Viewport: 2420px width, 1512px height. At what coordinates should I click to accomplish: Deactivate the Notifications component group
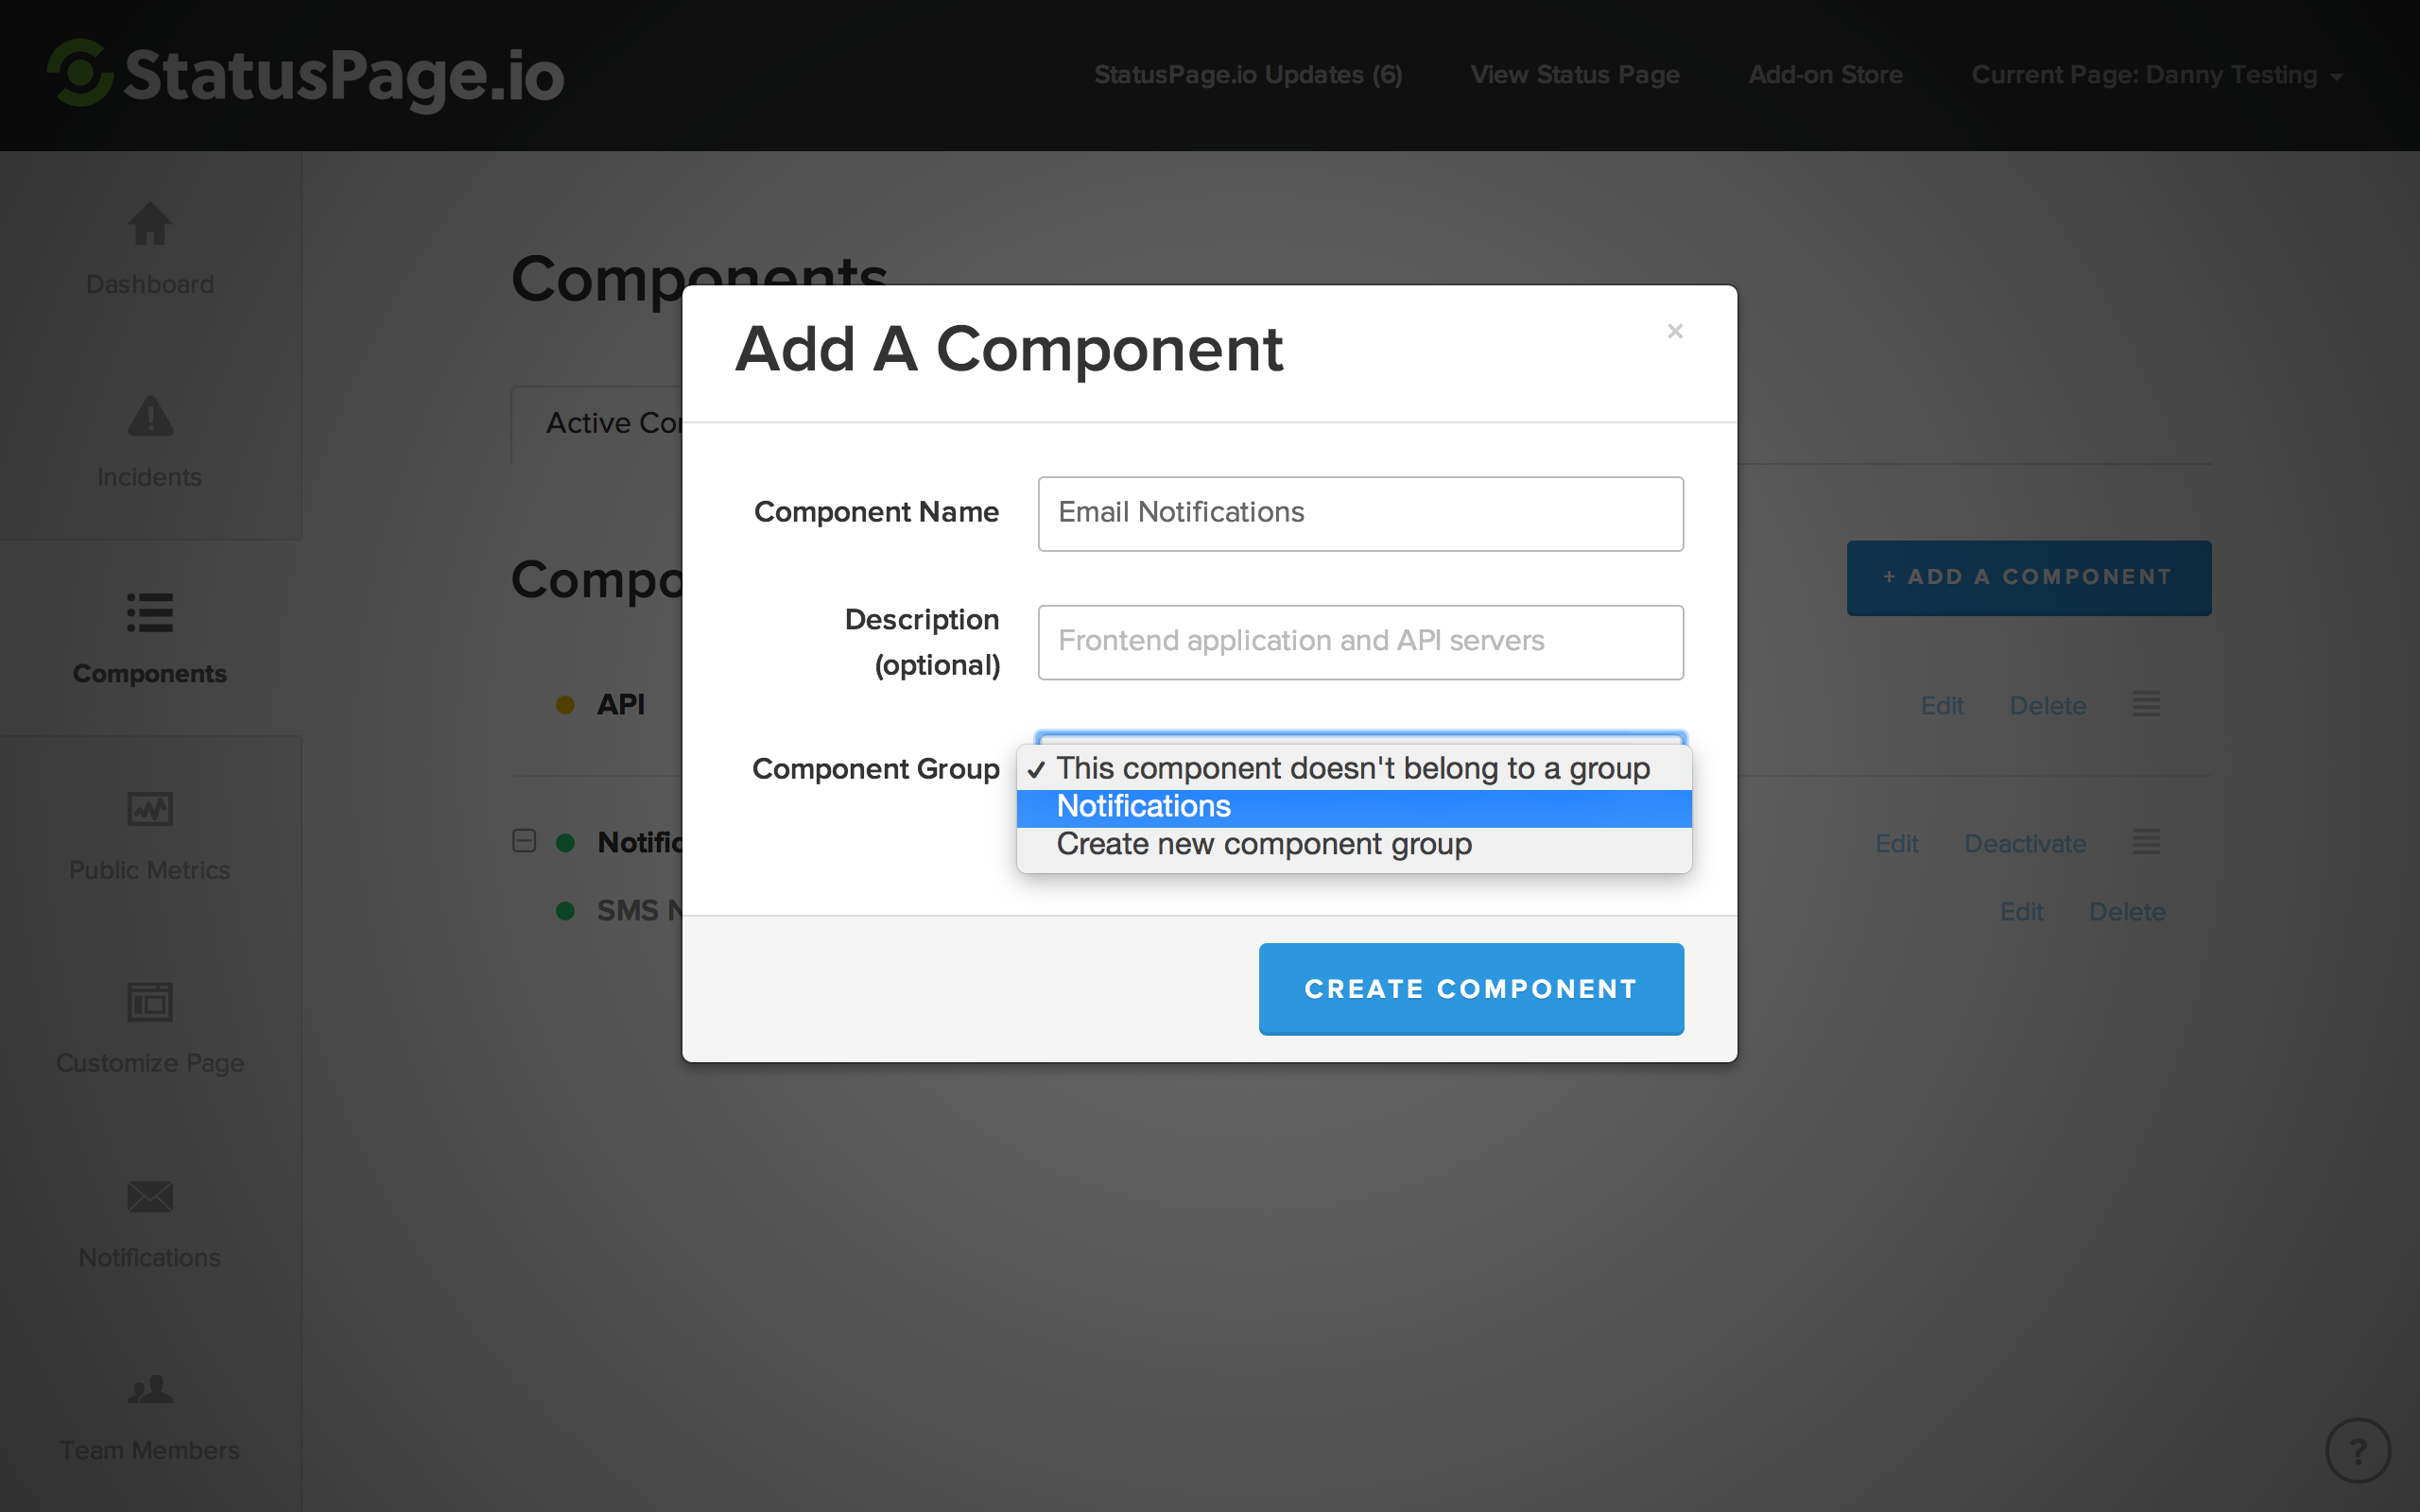[2025, 844]
